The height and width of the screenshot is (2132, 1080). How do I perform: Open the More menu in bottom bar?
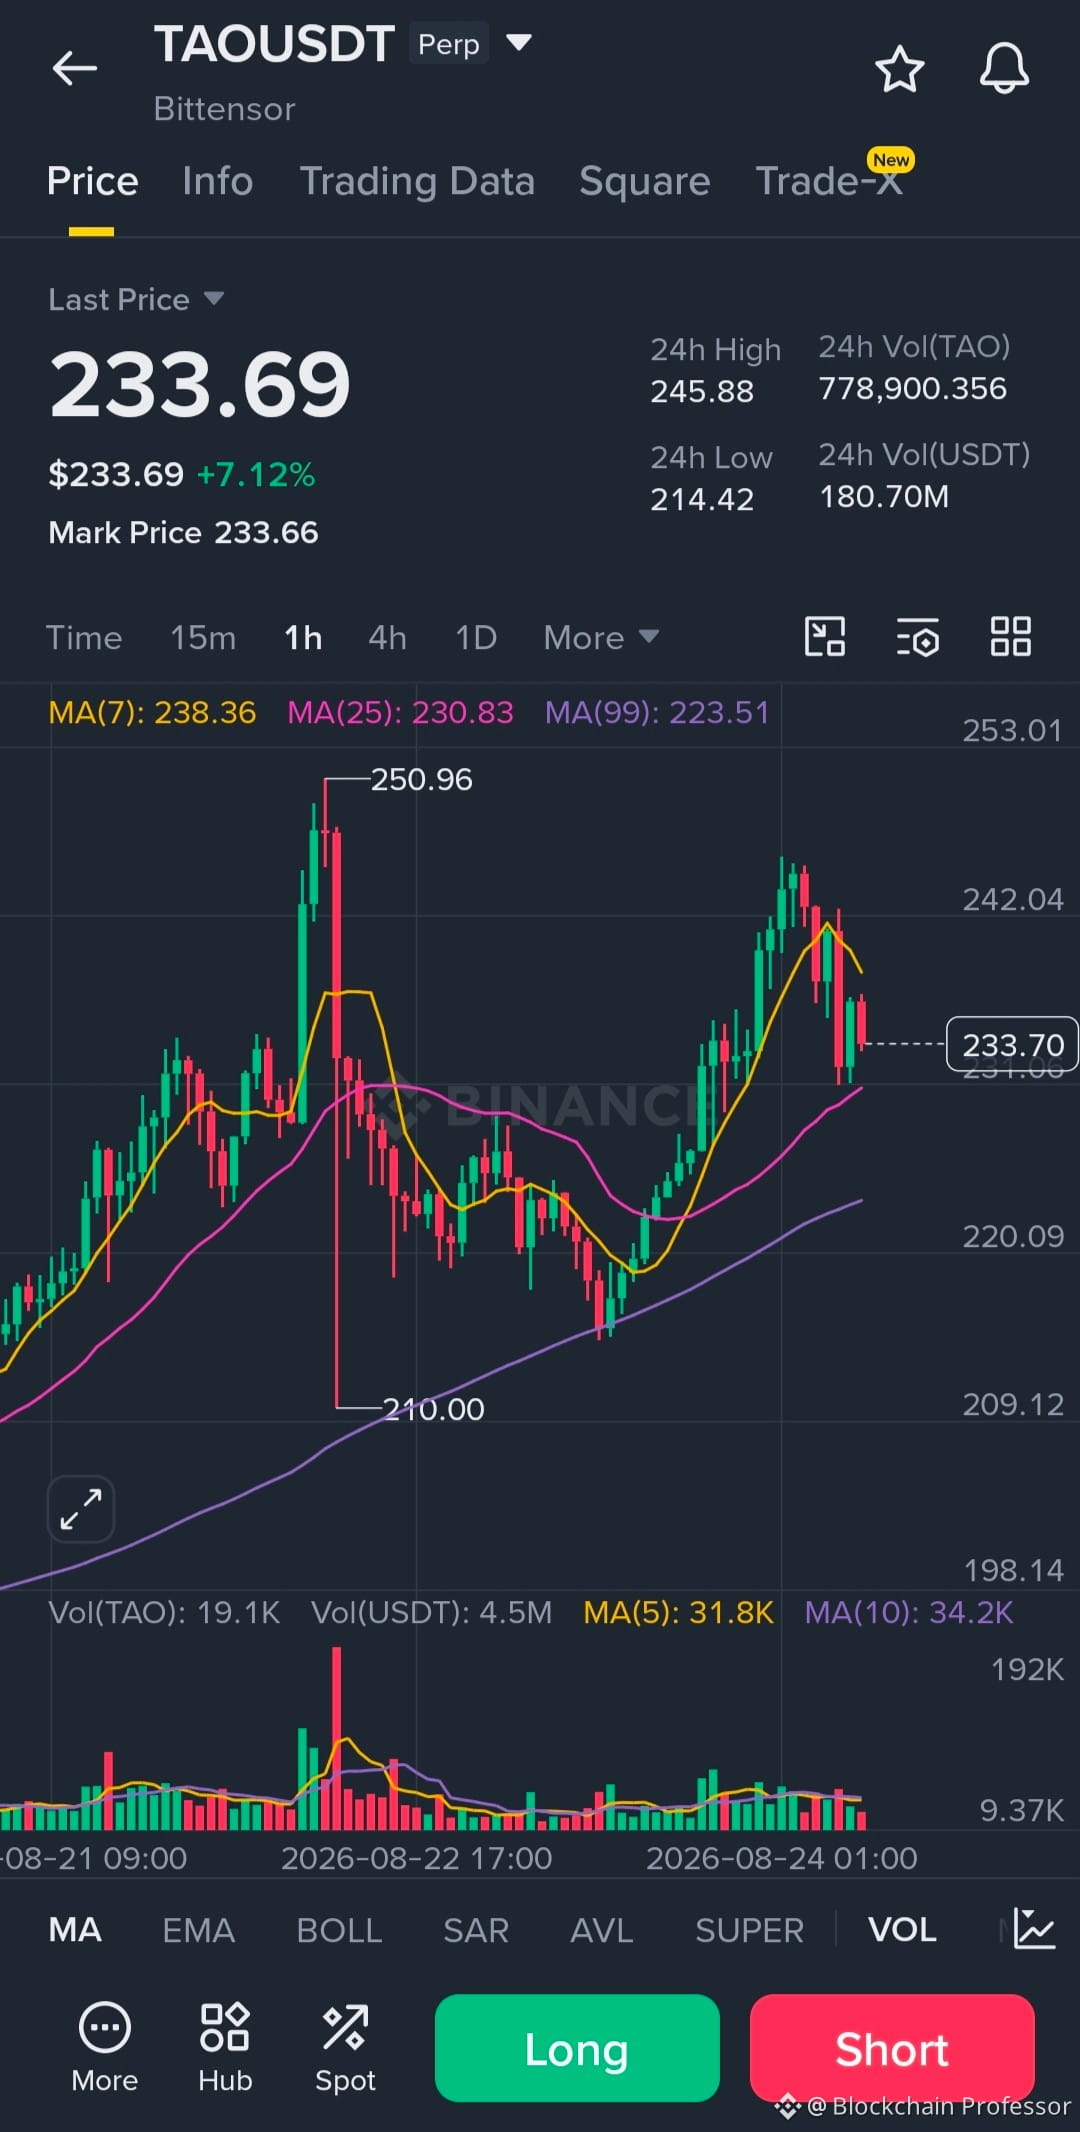tap(105, 2048)
